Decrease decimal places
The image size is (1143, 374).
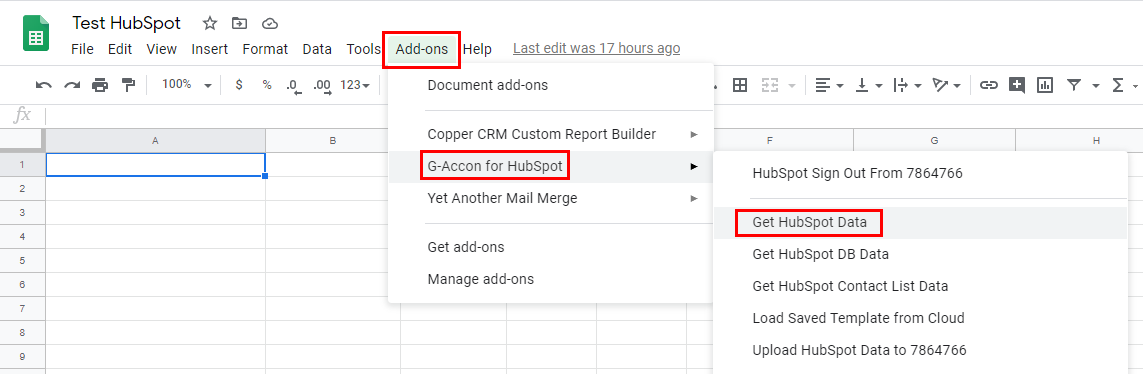pyautogui.click(x=294, y=85)
